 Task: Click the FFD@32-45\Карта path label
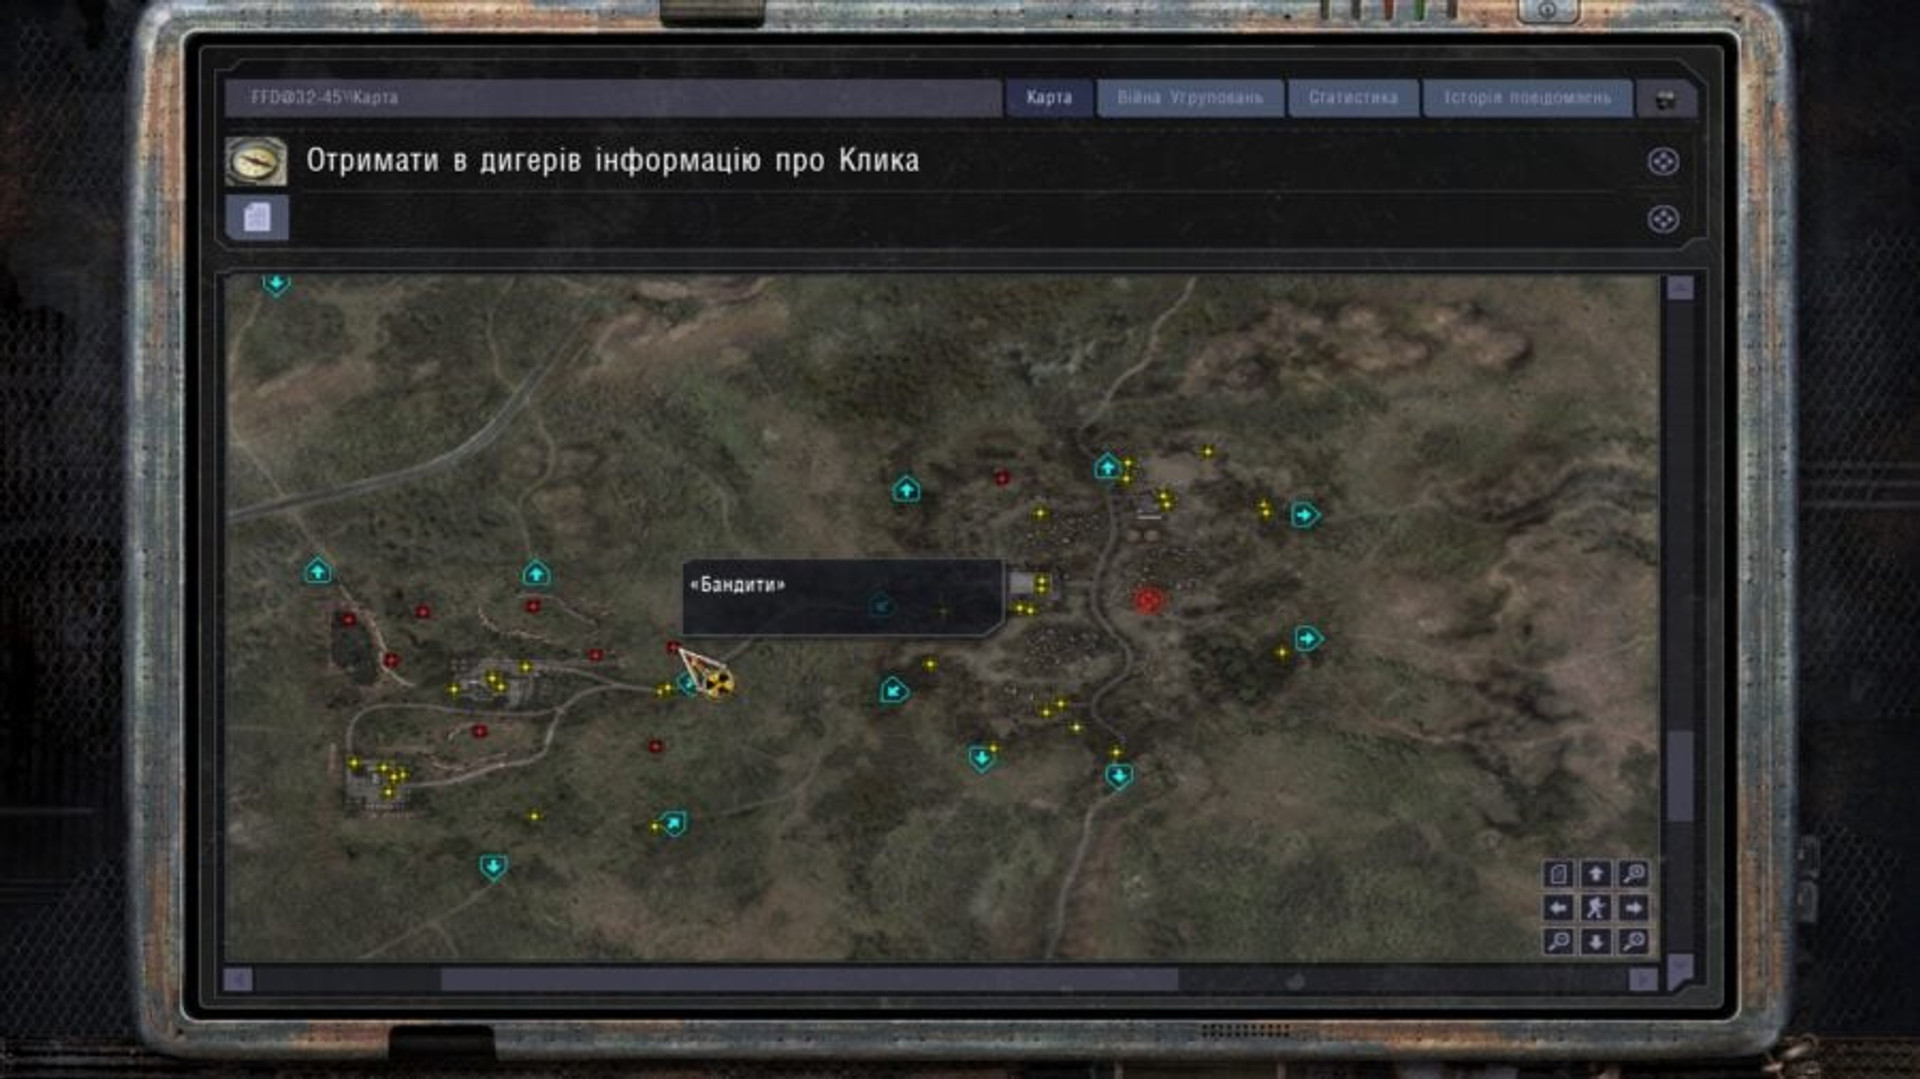pyautogui.click(x=324, y=98)
